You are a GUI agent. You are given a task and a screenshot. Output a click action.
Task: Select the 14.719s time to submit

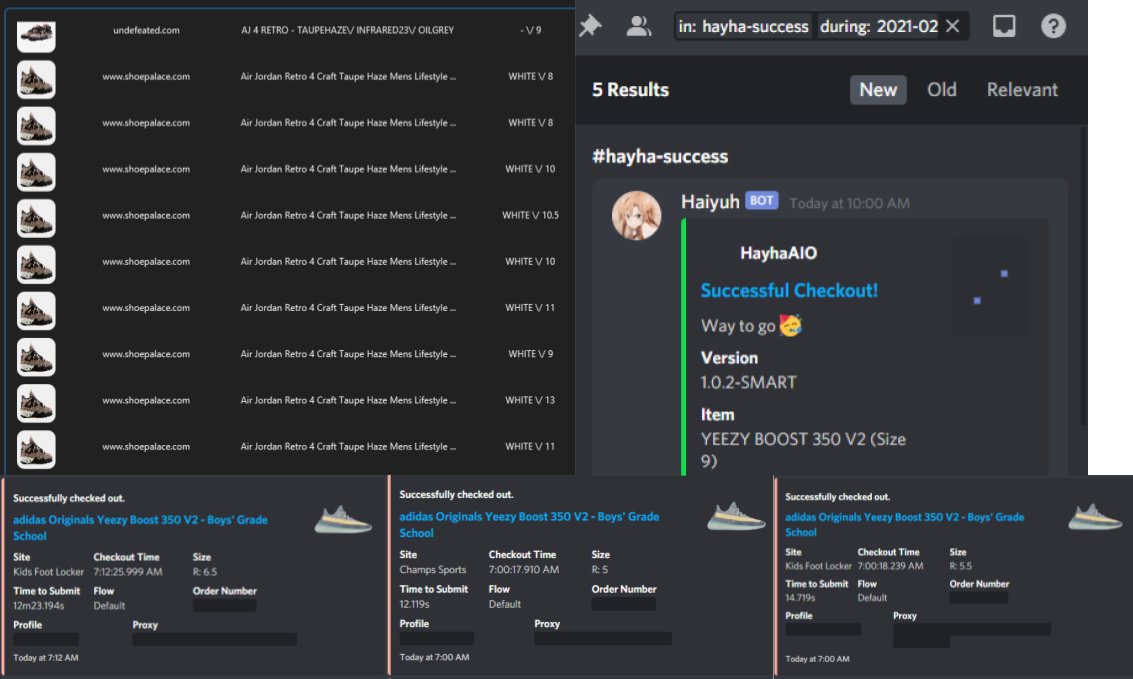[800, 597]
